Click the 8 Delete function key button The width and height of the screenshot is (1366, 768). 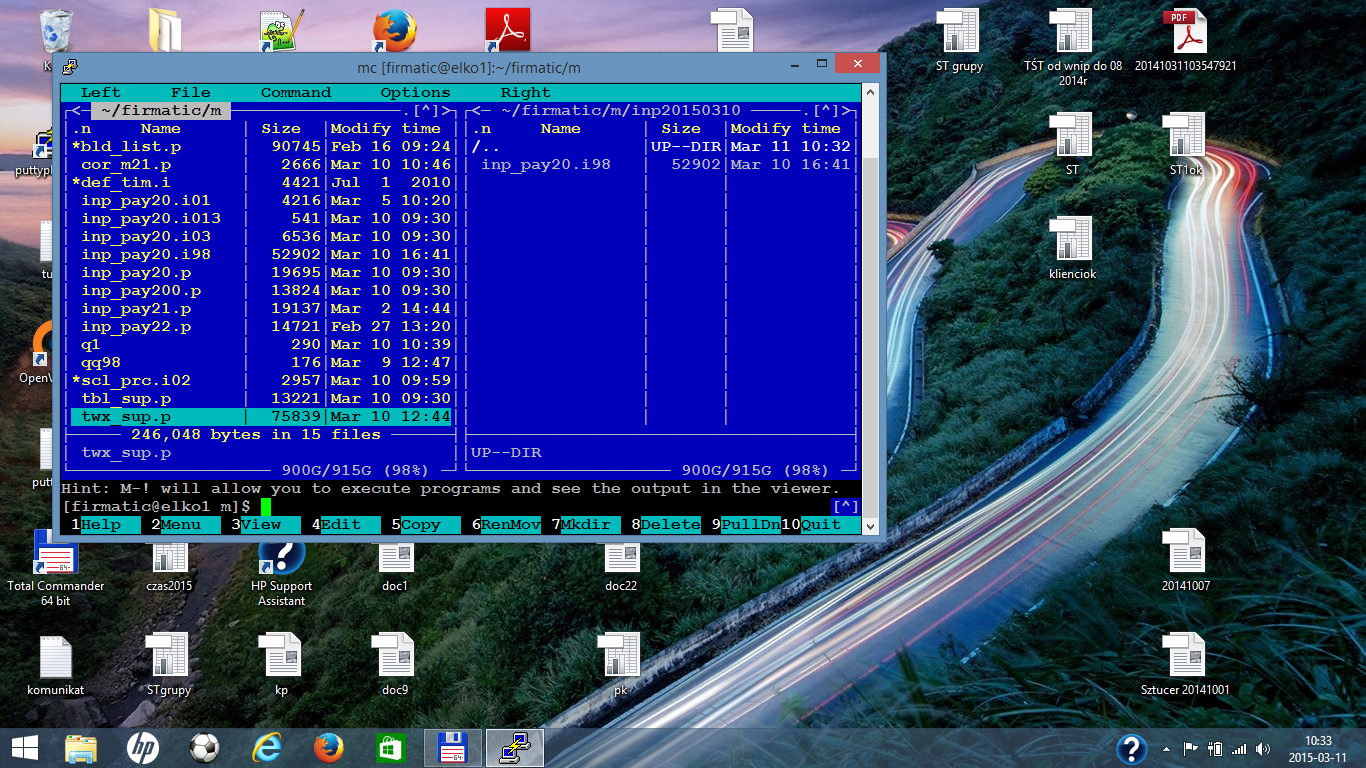click(670, 525)
